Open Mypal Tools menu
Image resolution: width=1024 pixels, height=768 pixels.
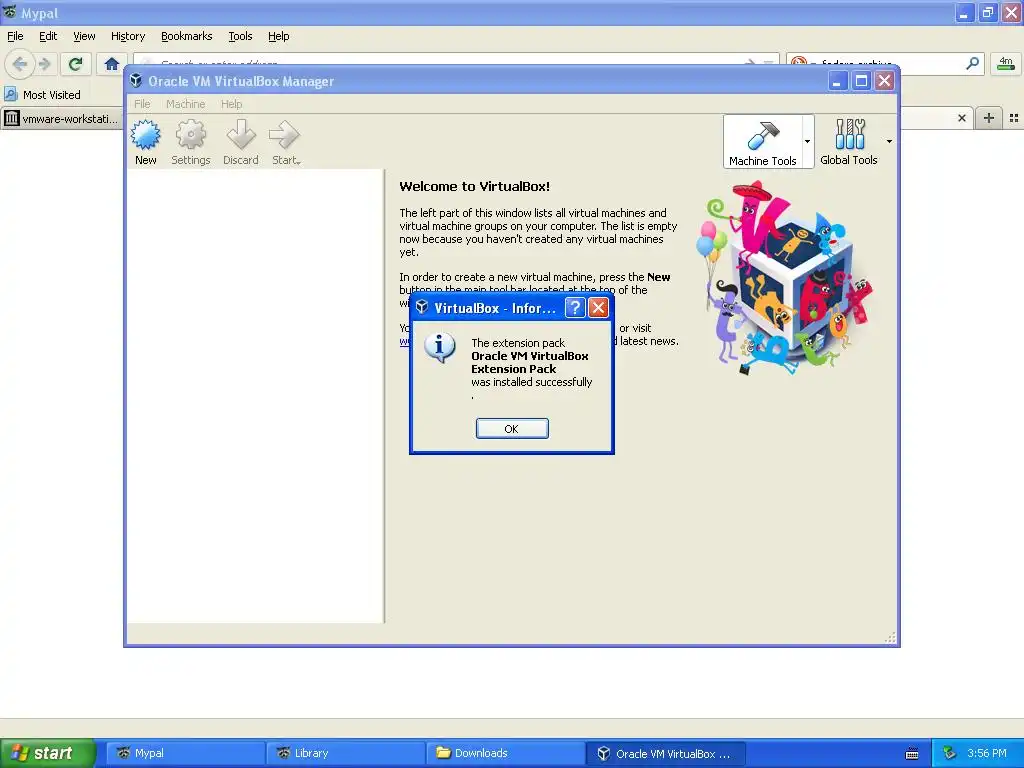click(x=240, y=36)
